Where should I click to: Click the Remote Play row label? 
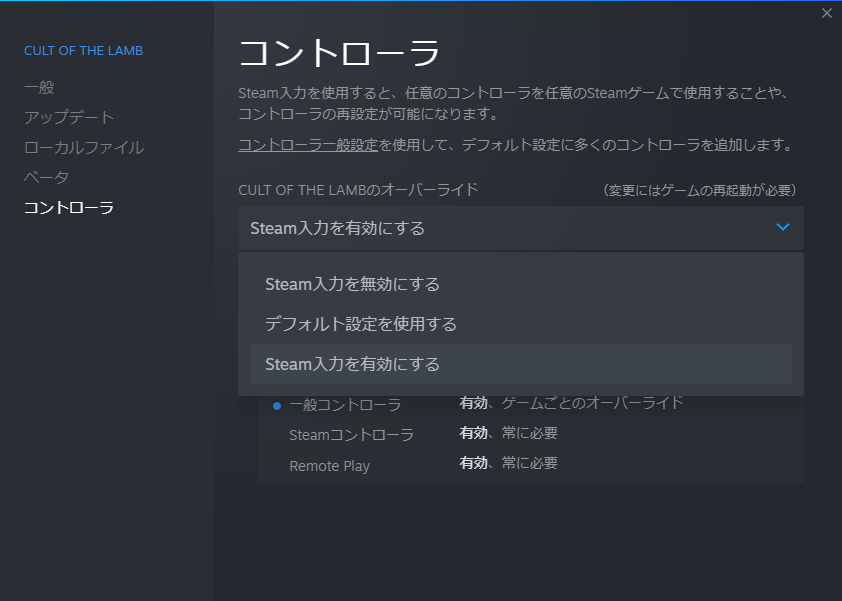pyautogui.click(x=329, y=466)
